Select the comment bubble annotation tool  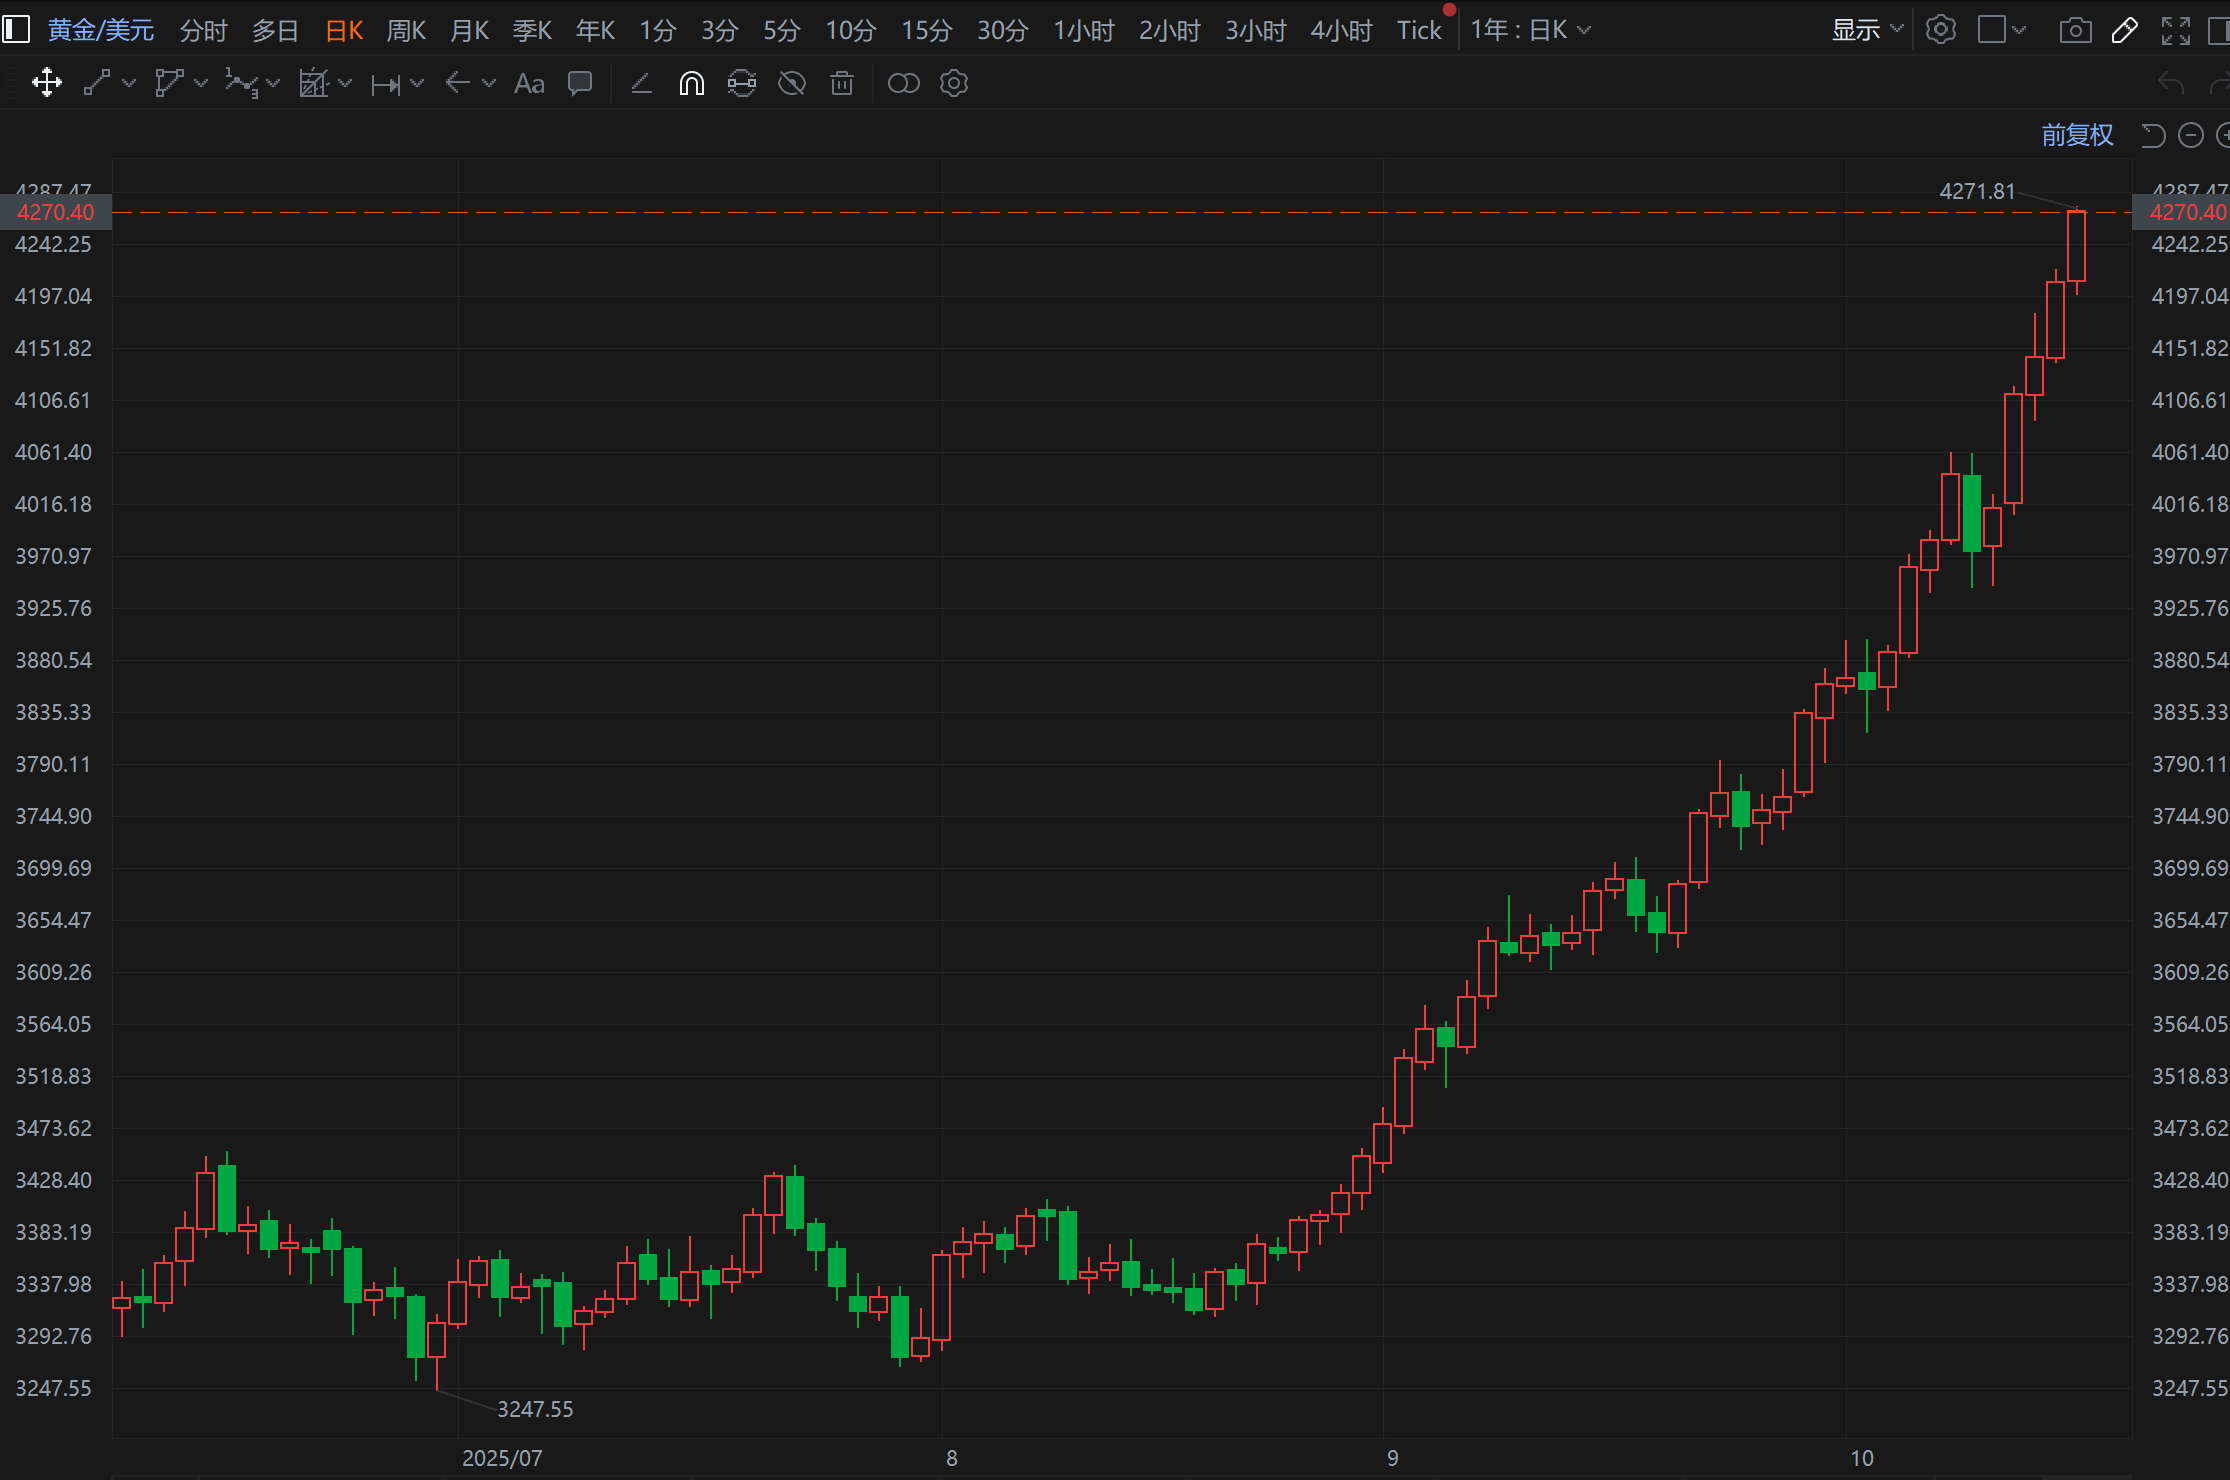[580, 83]
